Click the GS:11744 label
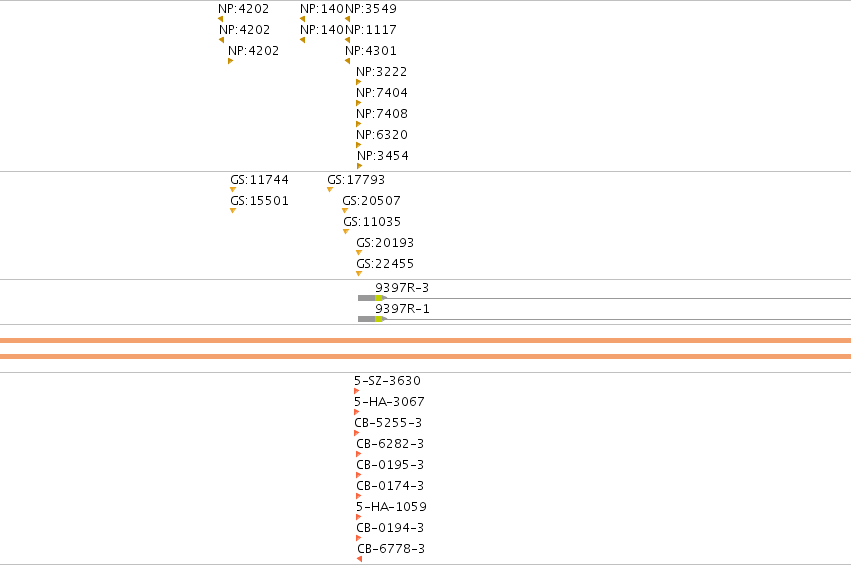 point(259,180)
